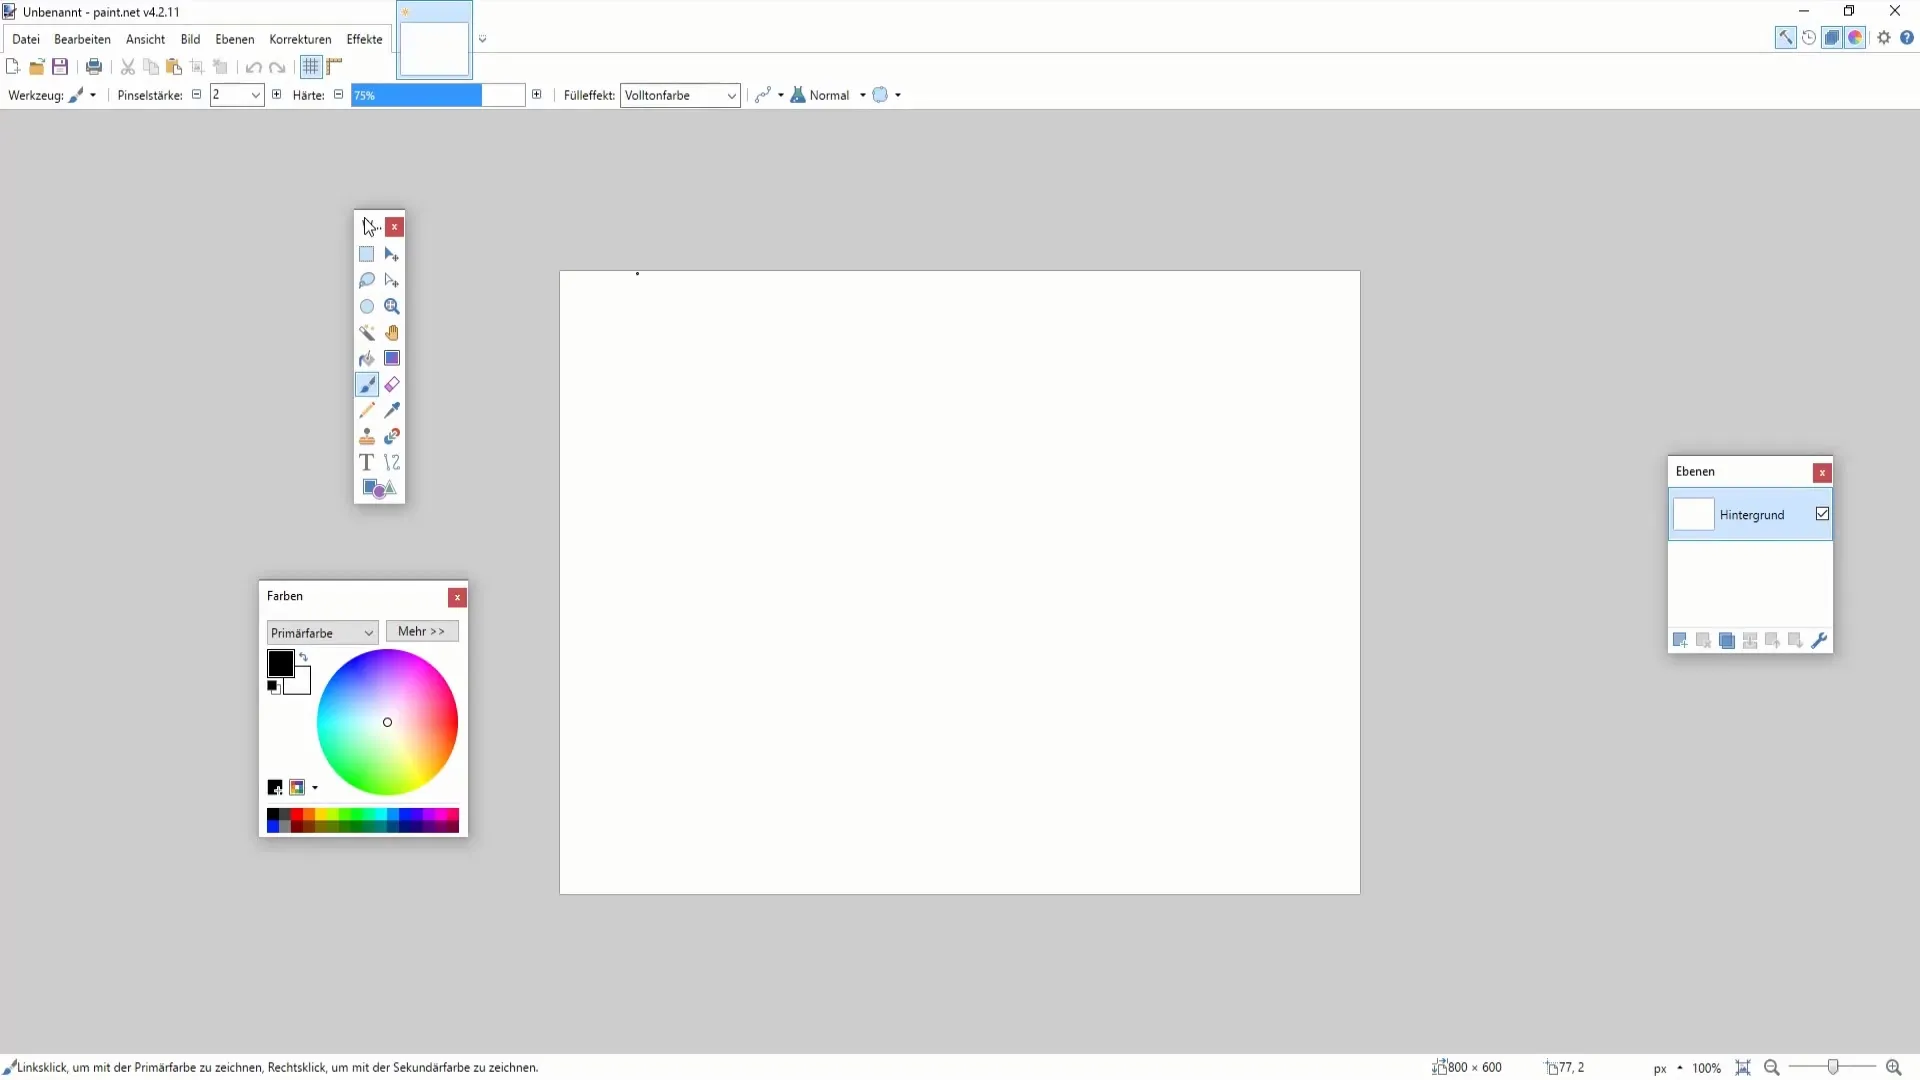Select the Zoom magnifier tool in toolbox
The width and height of the screenshot is (1920, 1080).
pos(392,306)
